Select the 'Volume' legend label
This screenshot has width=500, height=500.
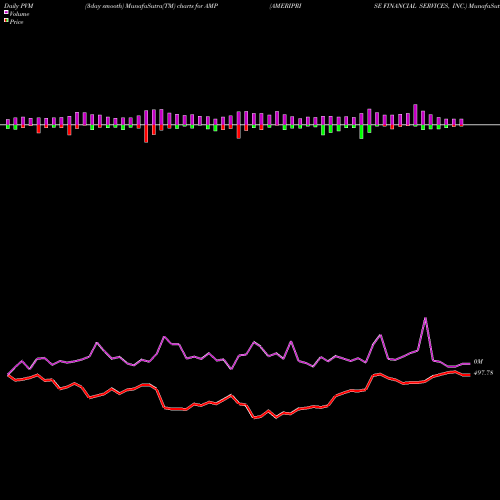(x=19, y=14)
